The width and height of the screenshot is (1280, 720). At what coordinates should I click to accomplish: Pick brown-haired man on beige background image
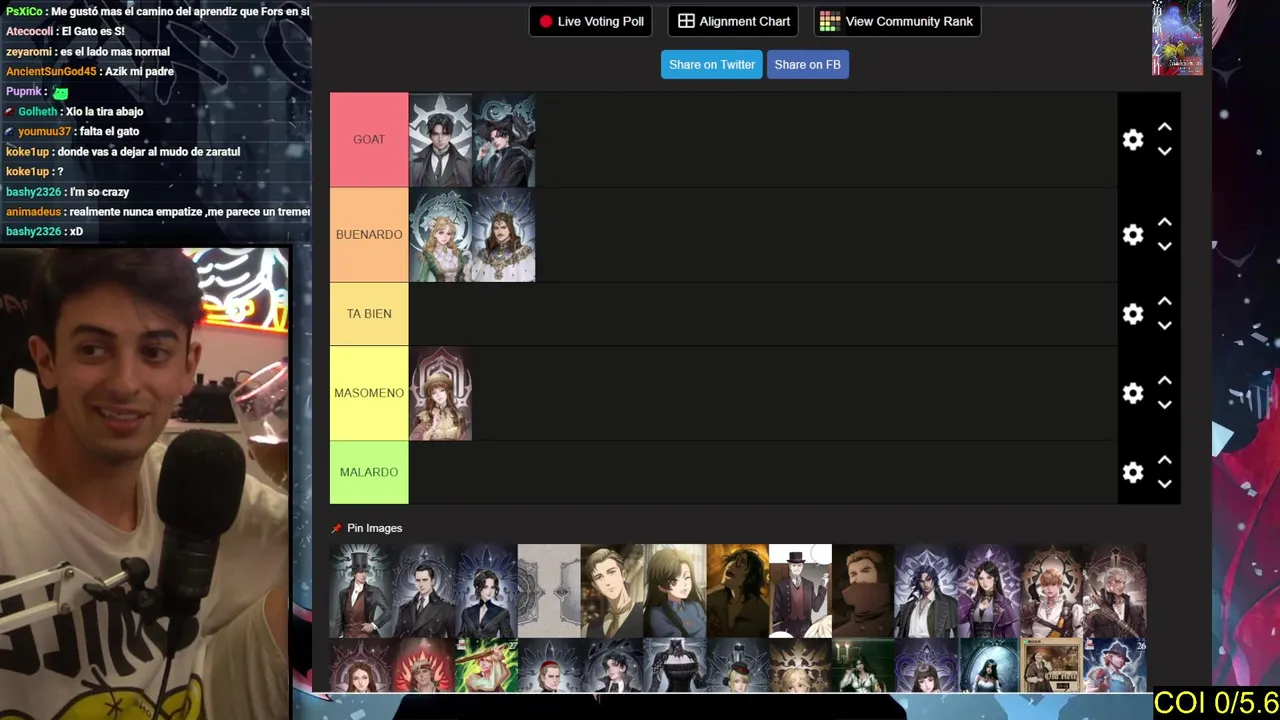[x=612, y=591]
